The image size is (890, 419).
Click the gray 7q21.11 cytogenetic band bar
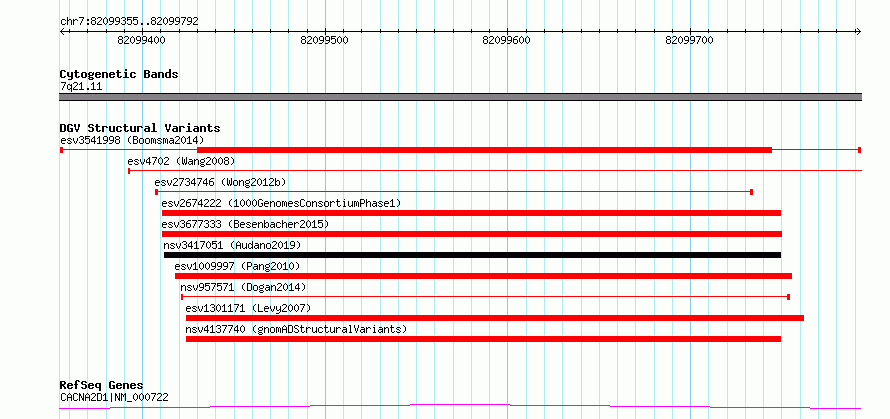[x=460, y=97]
